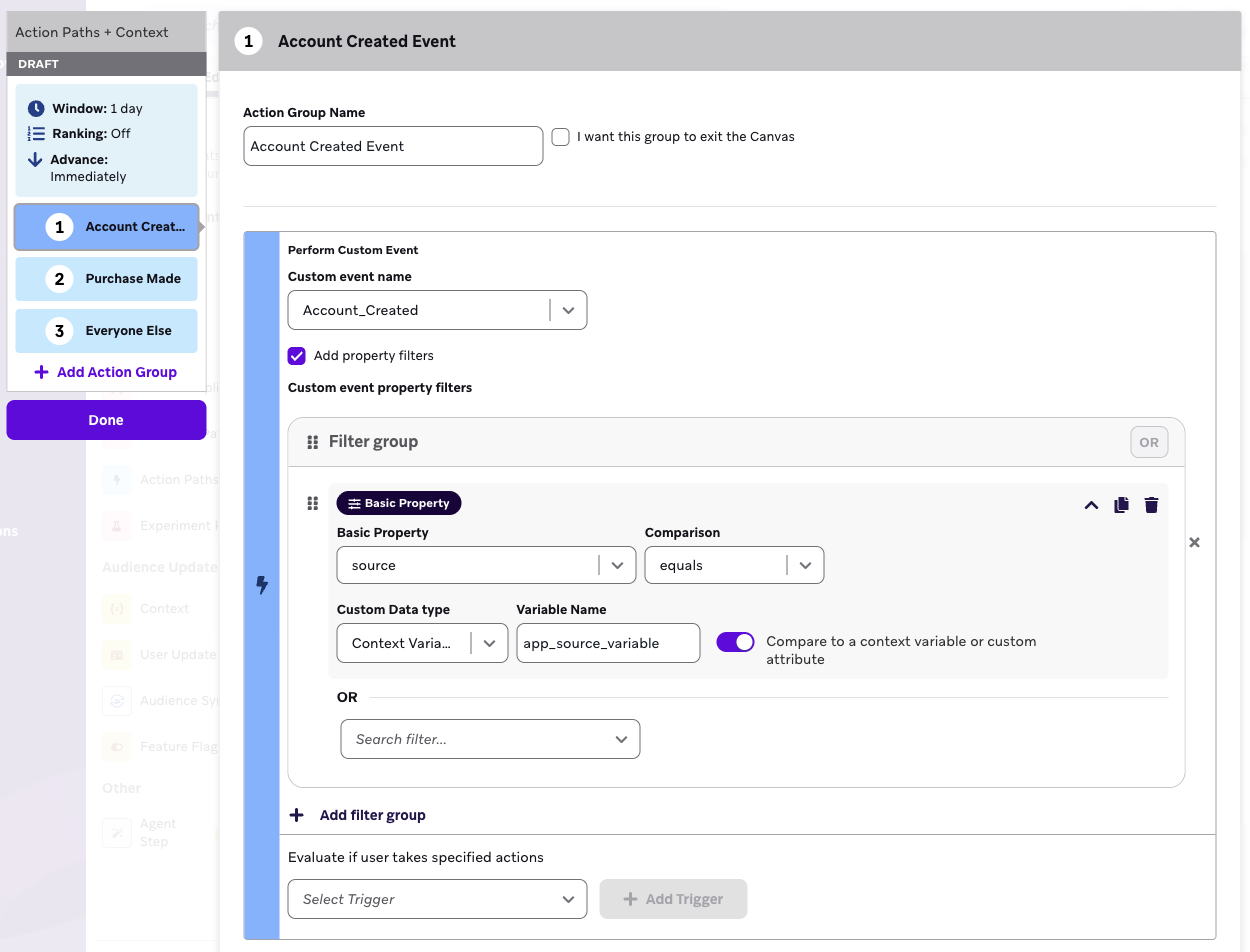Click the duplicate filter copy icon

click(x=1121, y=505)
